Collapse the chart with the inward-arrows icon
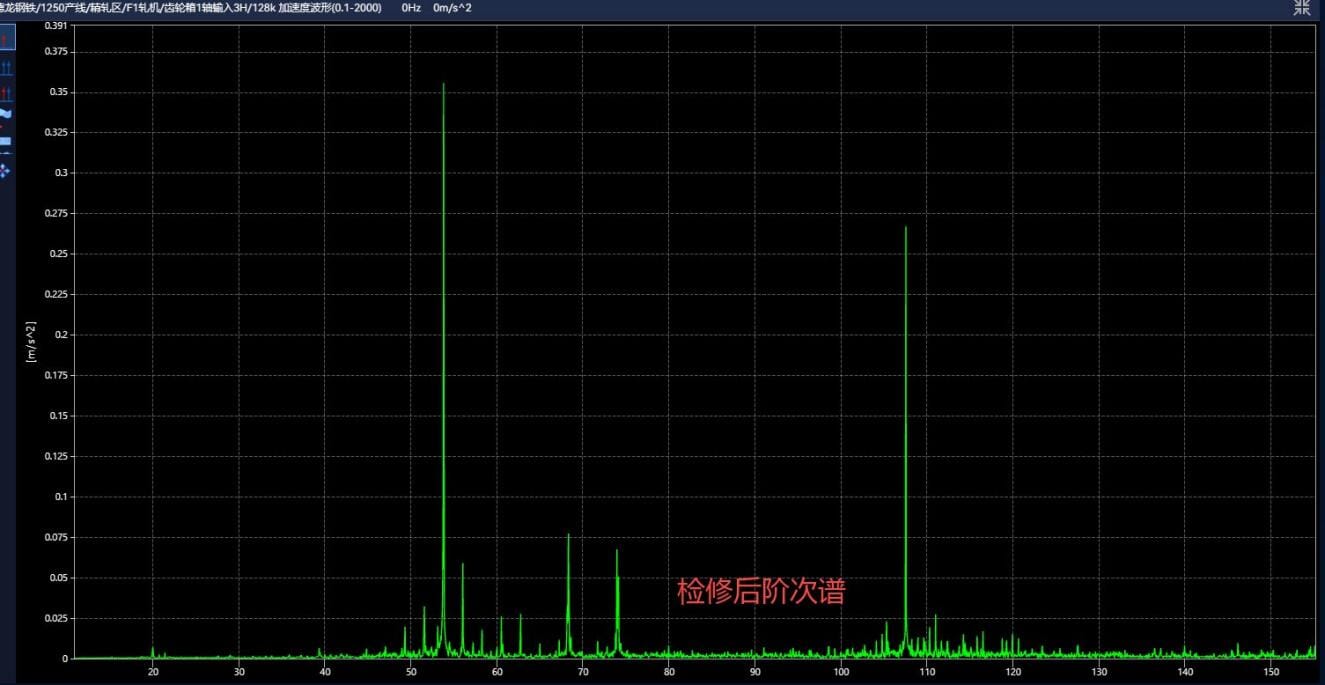Image resolution: width=1325 pixels, height=685 pixels. (x=1302, y=8)
